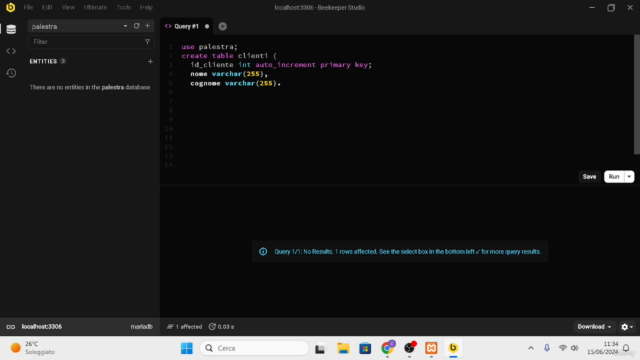Click the Save button
The image size is (640, 360).
coord(589,177)
